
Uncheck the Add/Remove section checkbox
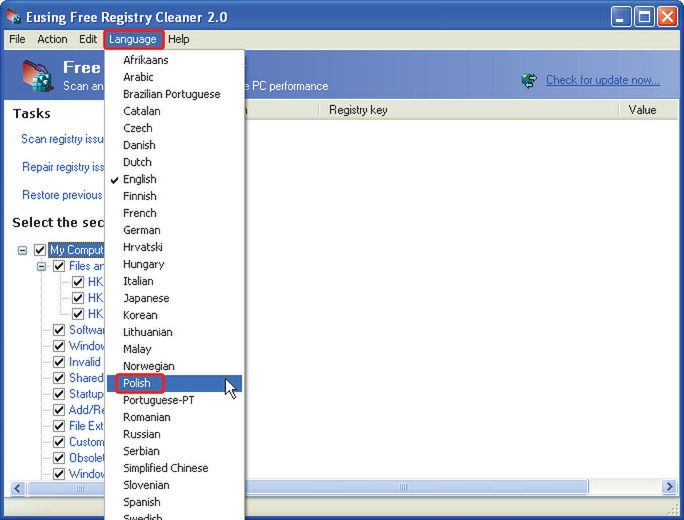pos(59,410)
